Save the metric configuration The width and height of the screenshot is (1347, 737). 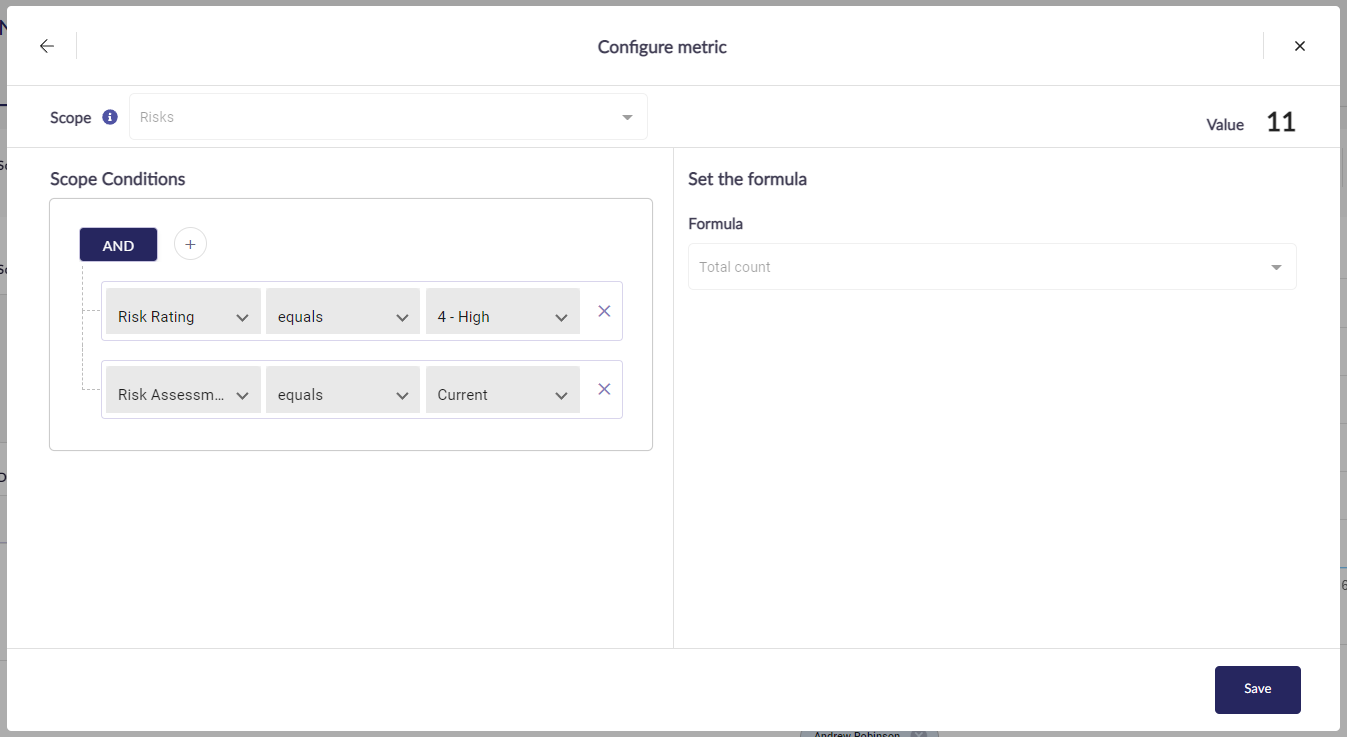[x=1257, y=689]
